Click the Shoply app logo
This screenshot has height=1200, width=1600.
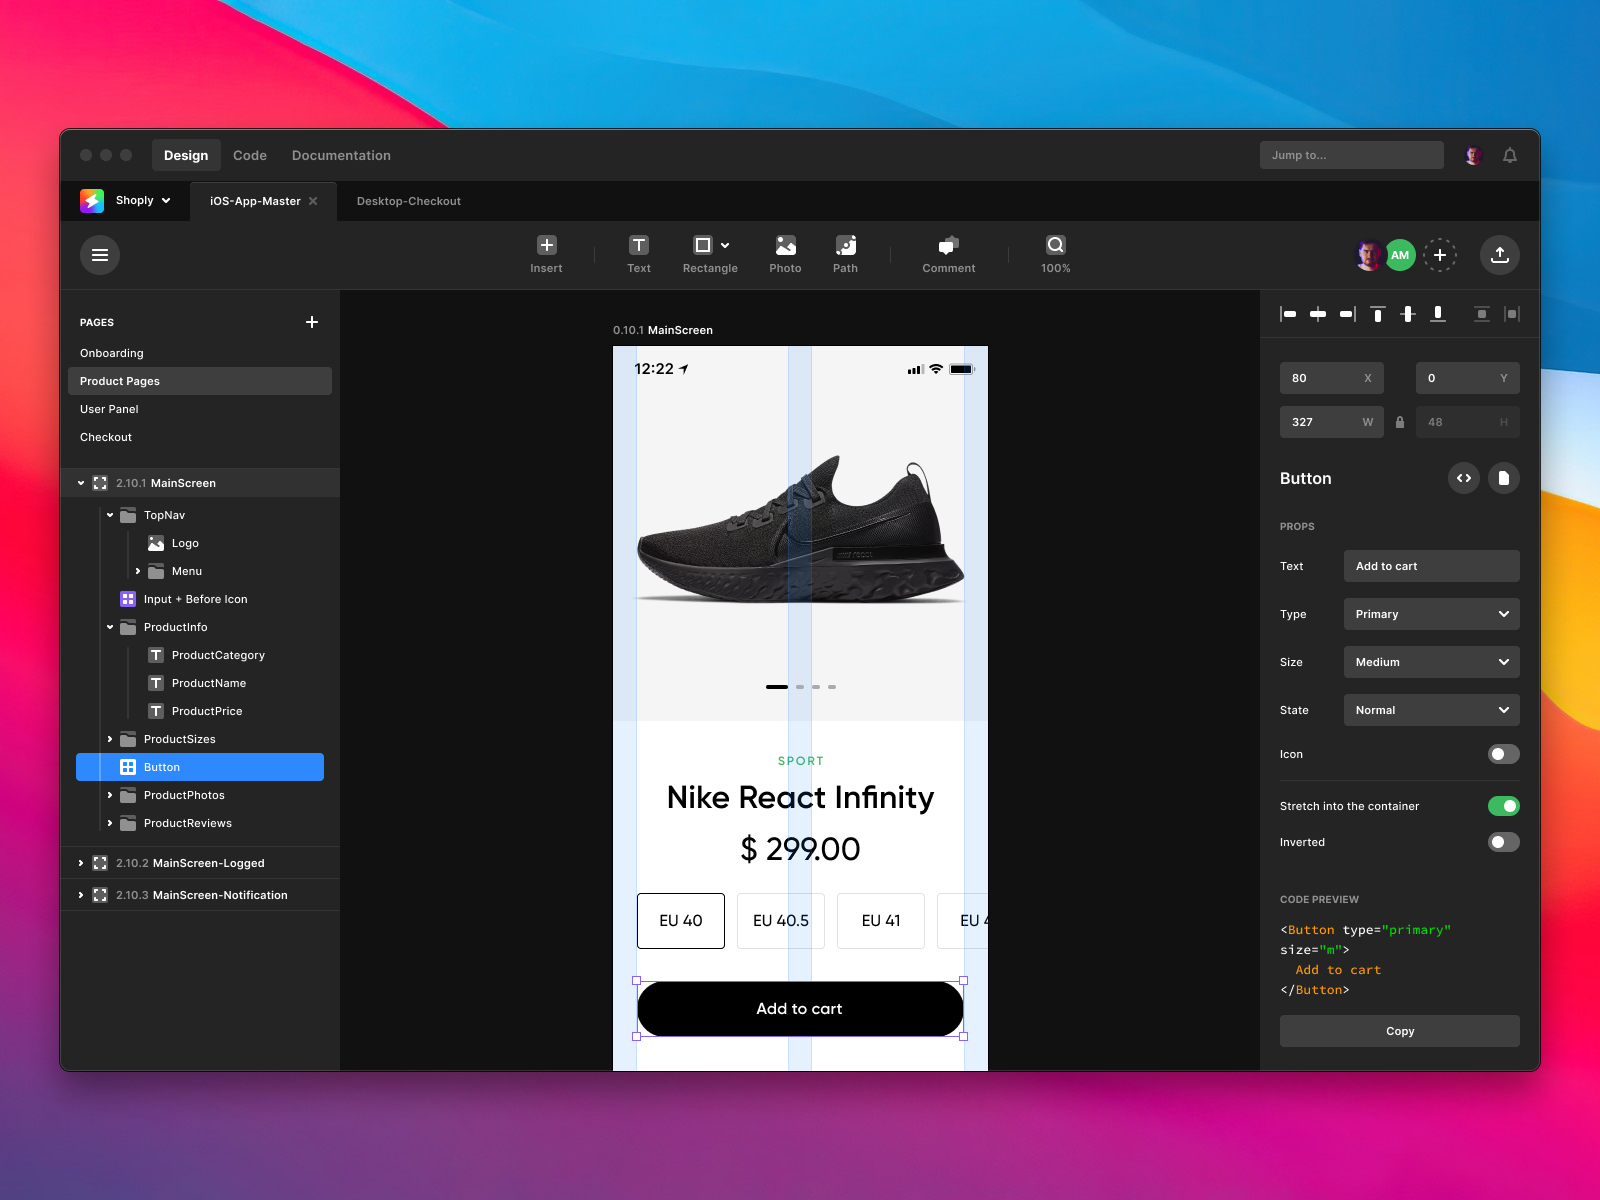pos(92,201)
